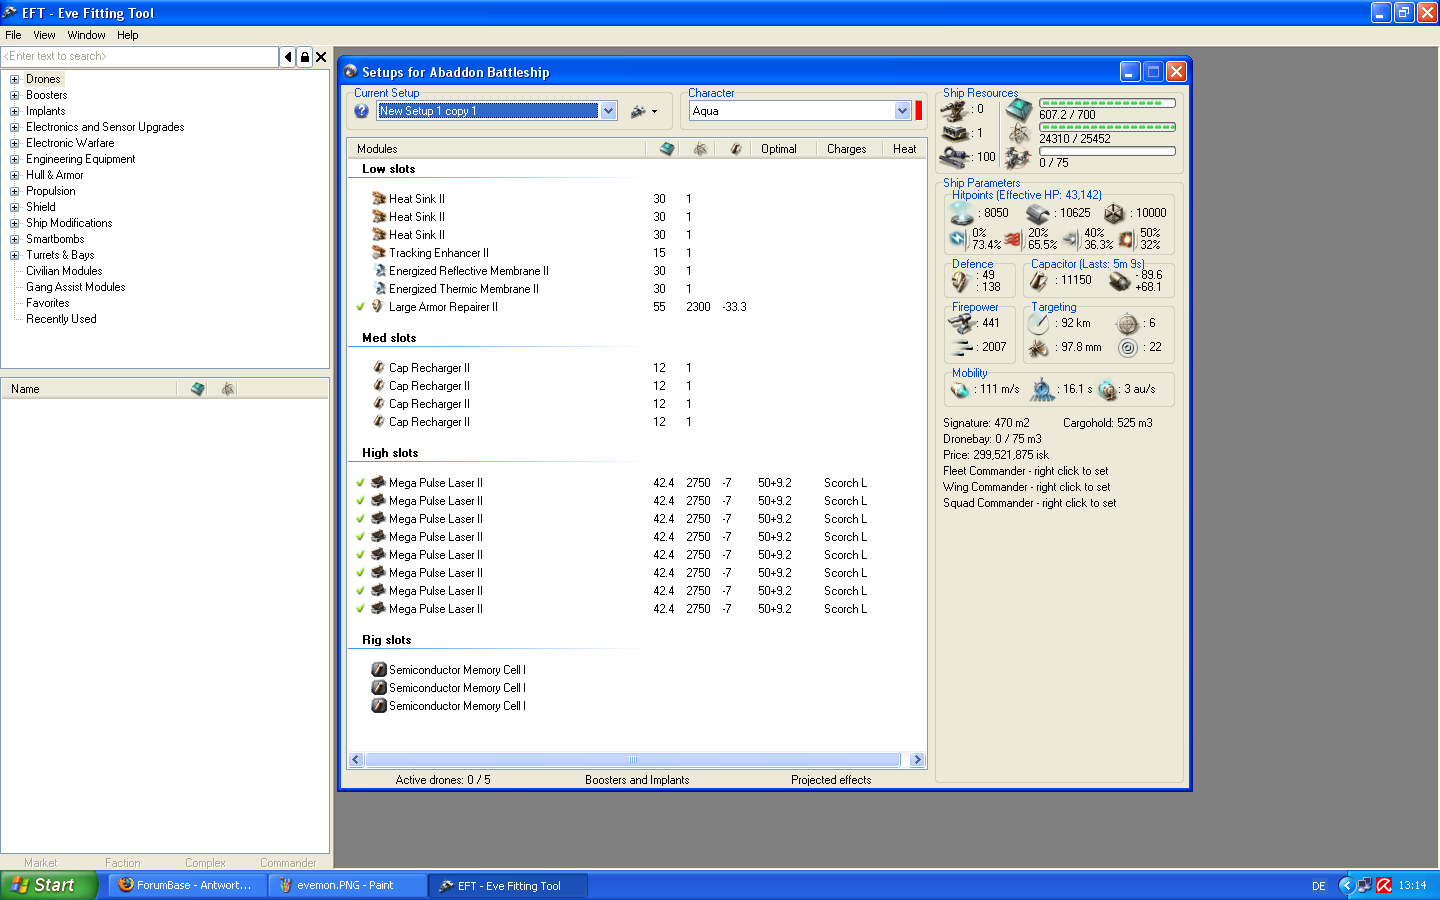The image size is (1440, 900).
Task: Expand the Boosters tree node
Action: (x=14, y=95)
